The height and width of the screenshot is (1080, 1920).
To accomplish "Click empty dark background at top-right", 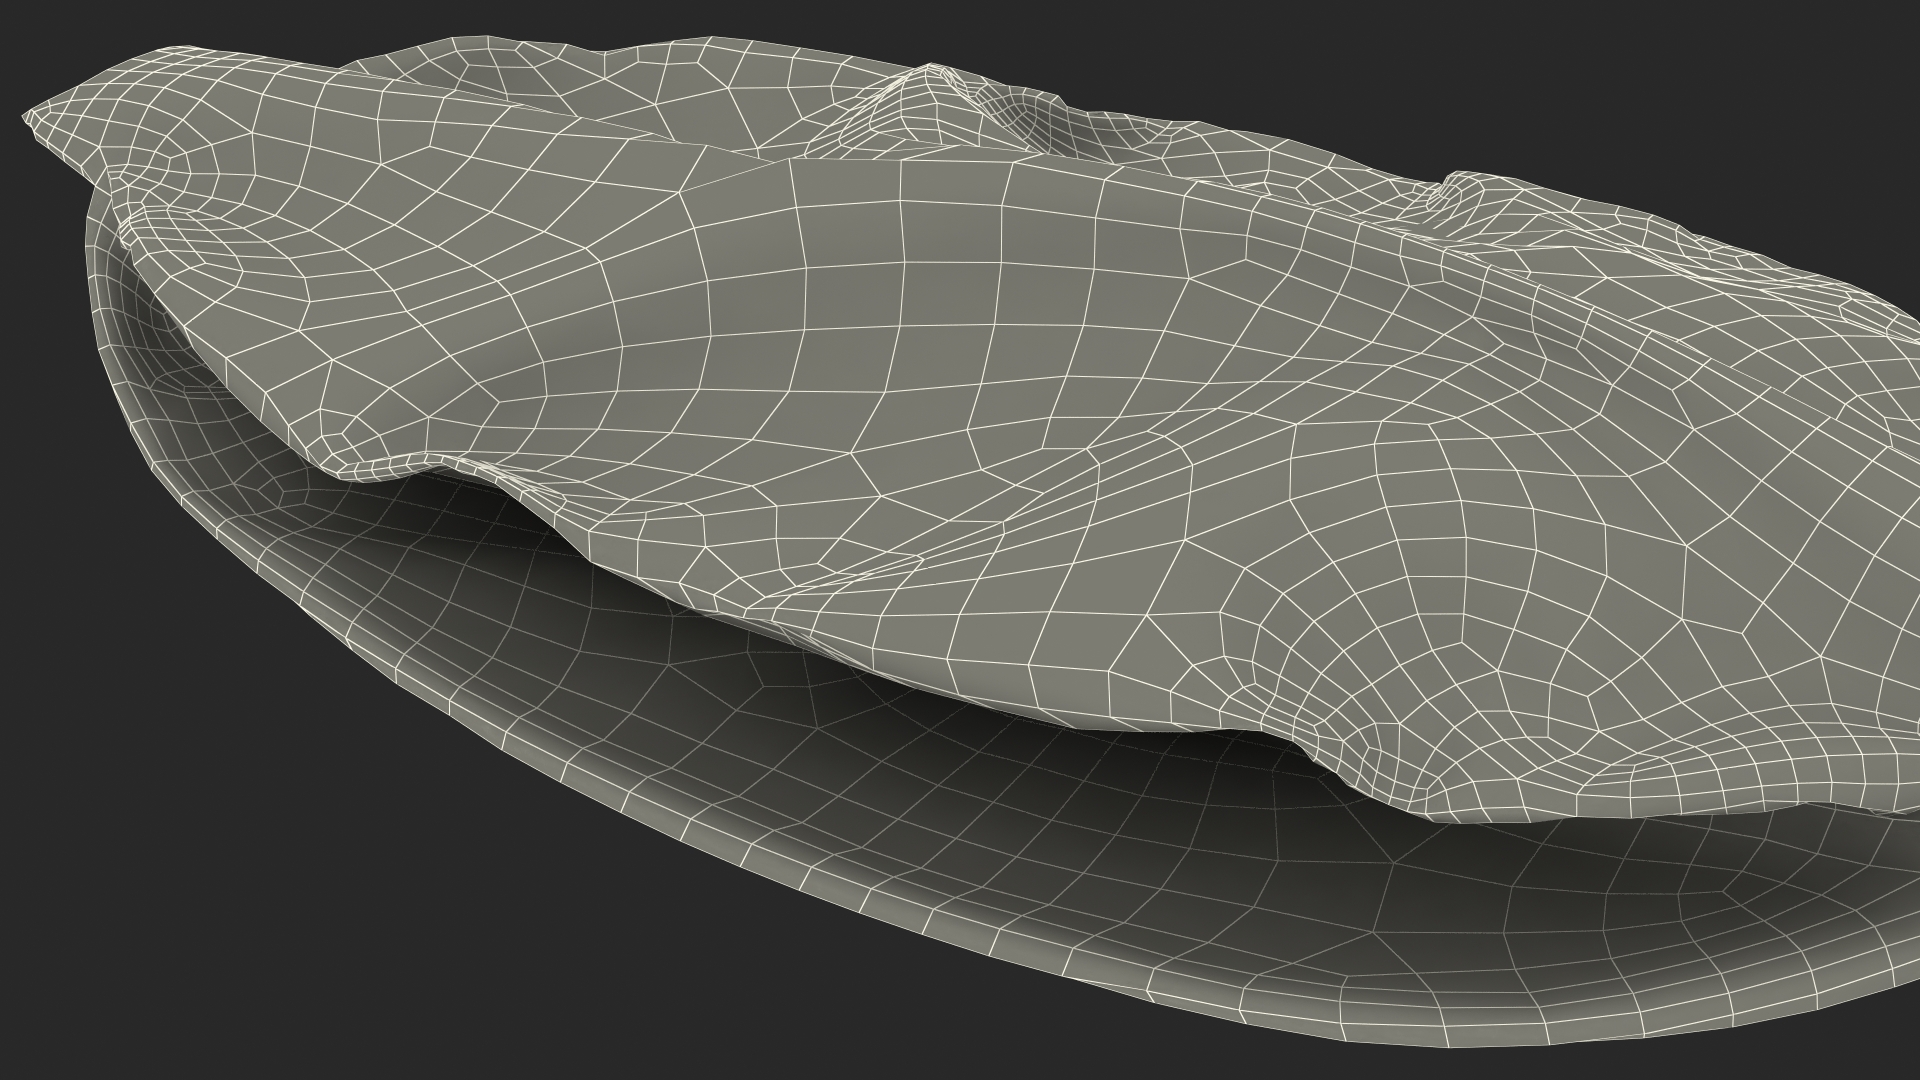I will point(1700,70).
